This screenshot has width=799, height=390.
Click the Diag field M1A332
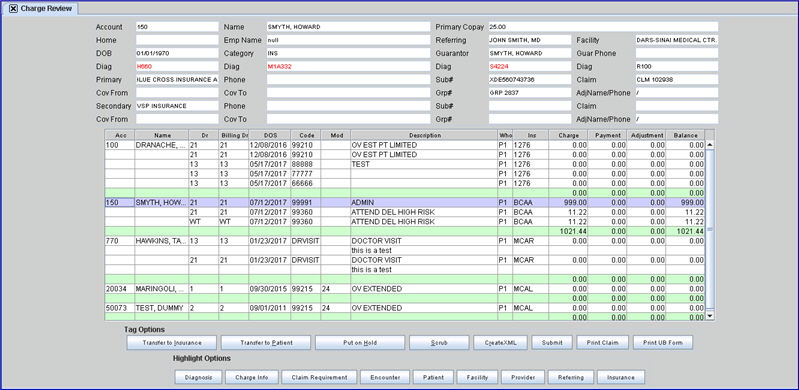pyautogui.click(x=349, y=66)
